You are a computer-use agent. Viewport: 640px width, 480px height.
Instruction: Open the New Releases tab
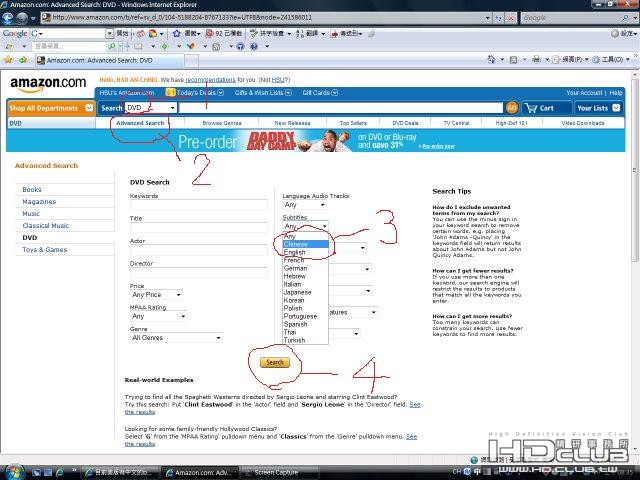tap(292, 123)
